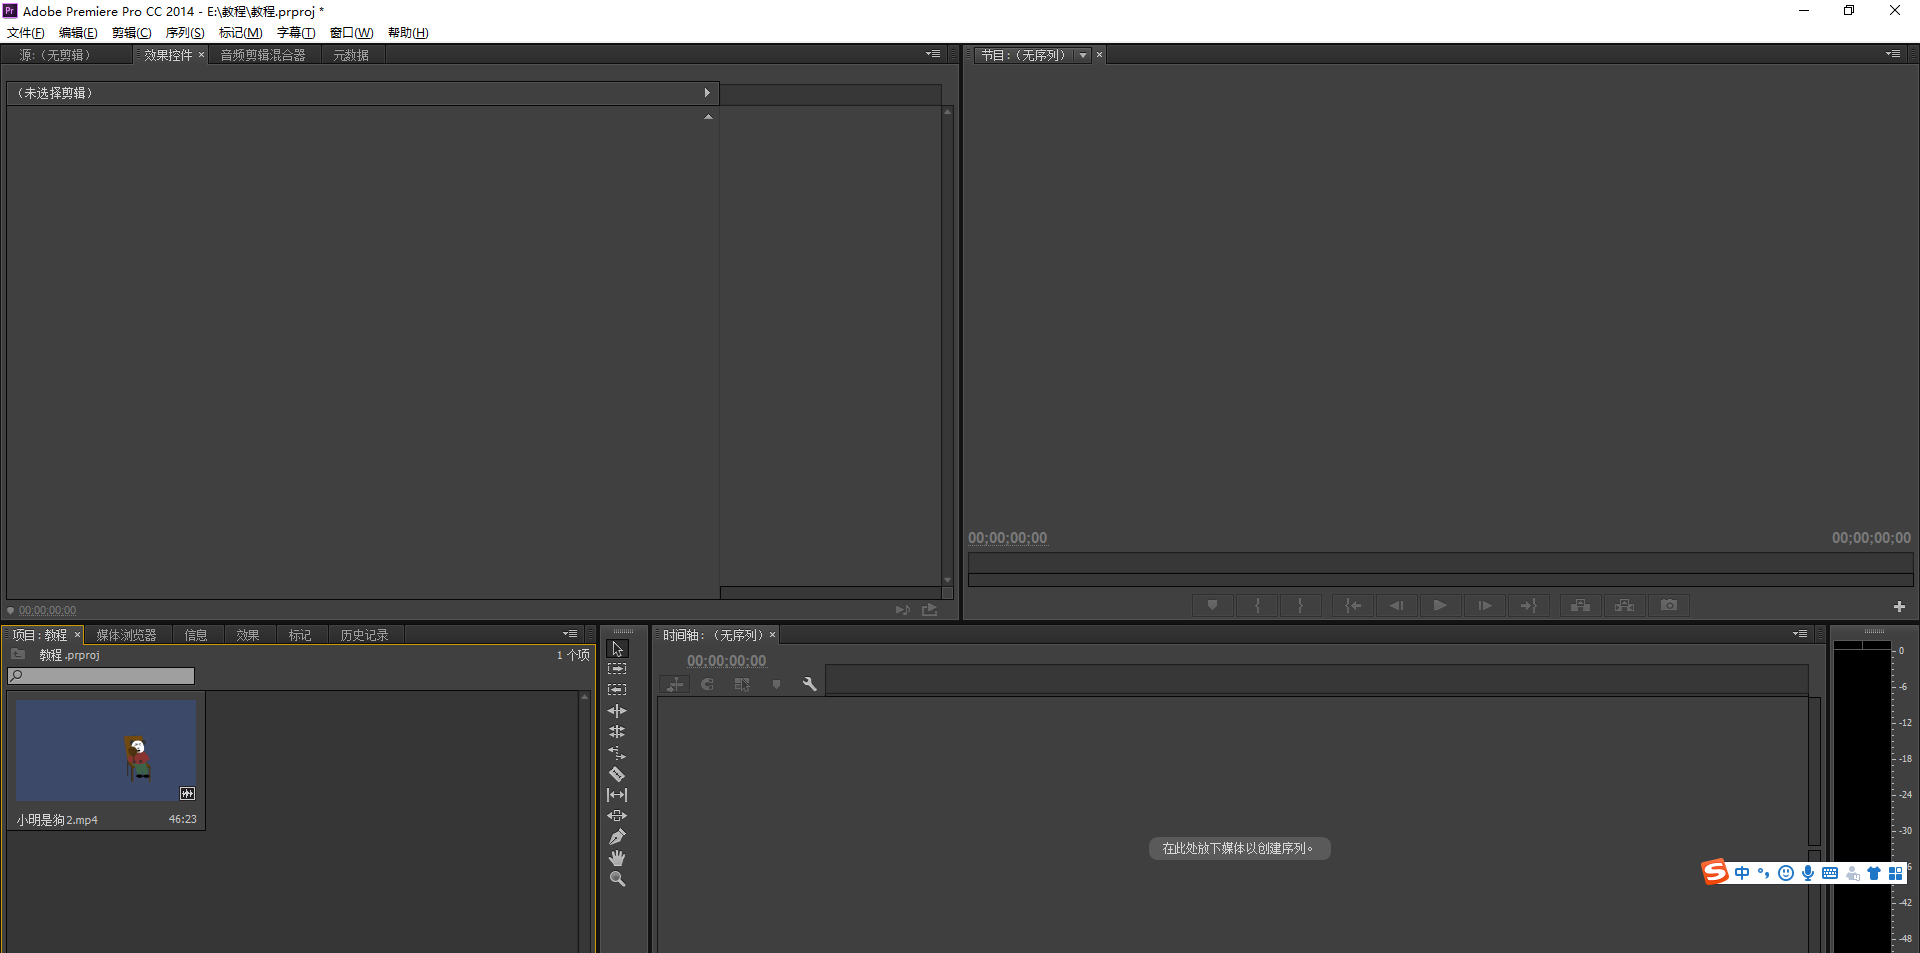Viewport: 1920px width, 953px height.
Task: Select the Selection tool arrow
Action: coord(617,649)
